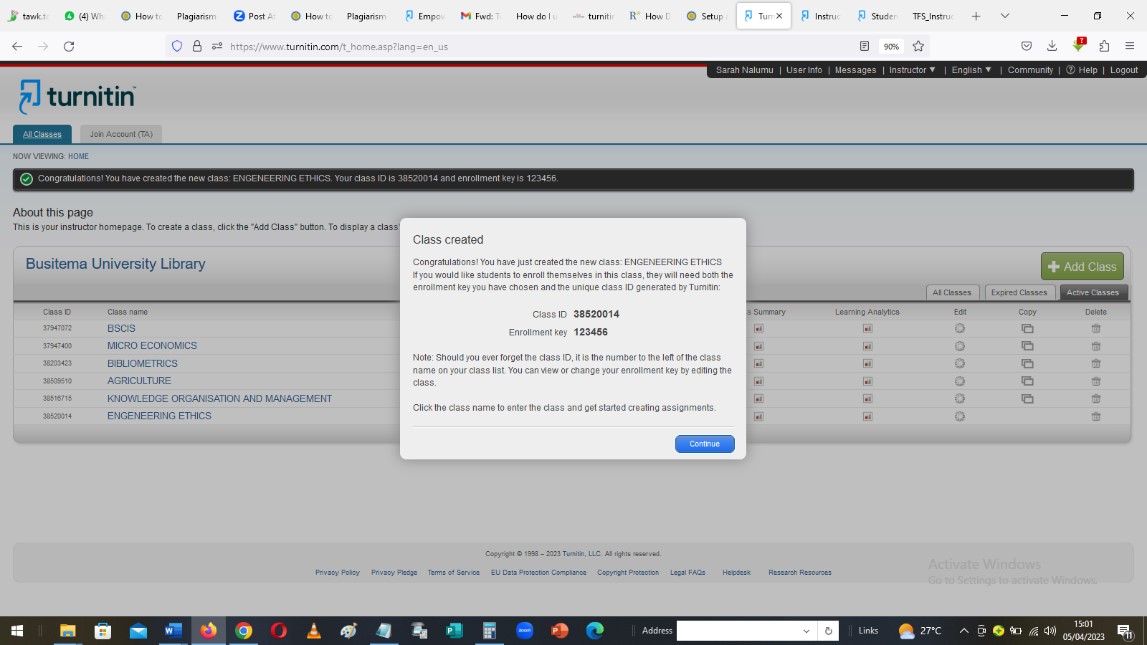
Task: Click Logout in top bar
Action: tap(1124, 70)
